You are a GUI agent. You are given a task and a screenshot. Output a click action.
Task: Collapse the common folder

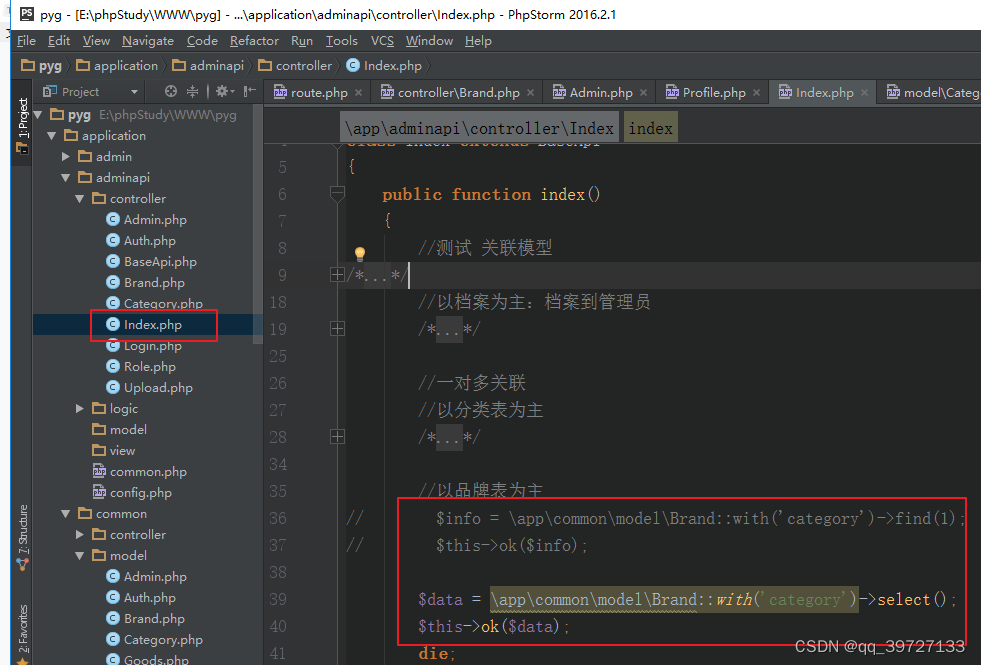tap(66, 514)
